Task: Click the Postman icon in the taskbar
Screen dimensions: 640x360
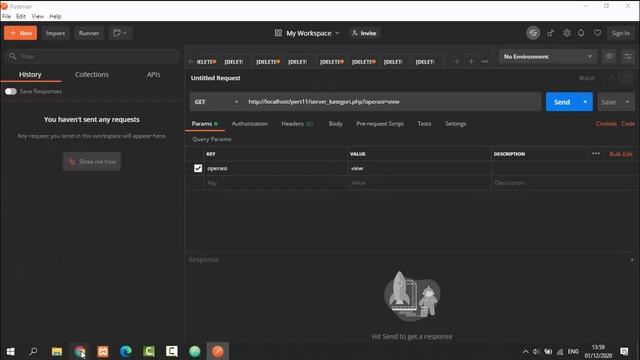Action: [218, 351]
